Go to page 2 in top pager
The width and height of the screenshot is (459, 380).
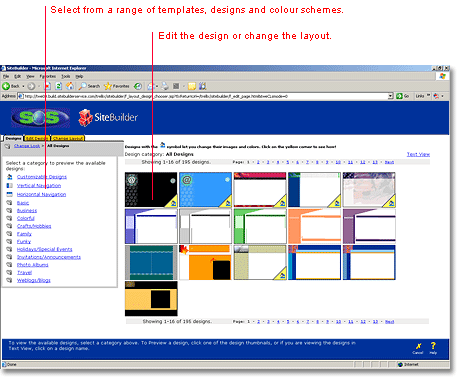point(258,162)
